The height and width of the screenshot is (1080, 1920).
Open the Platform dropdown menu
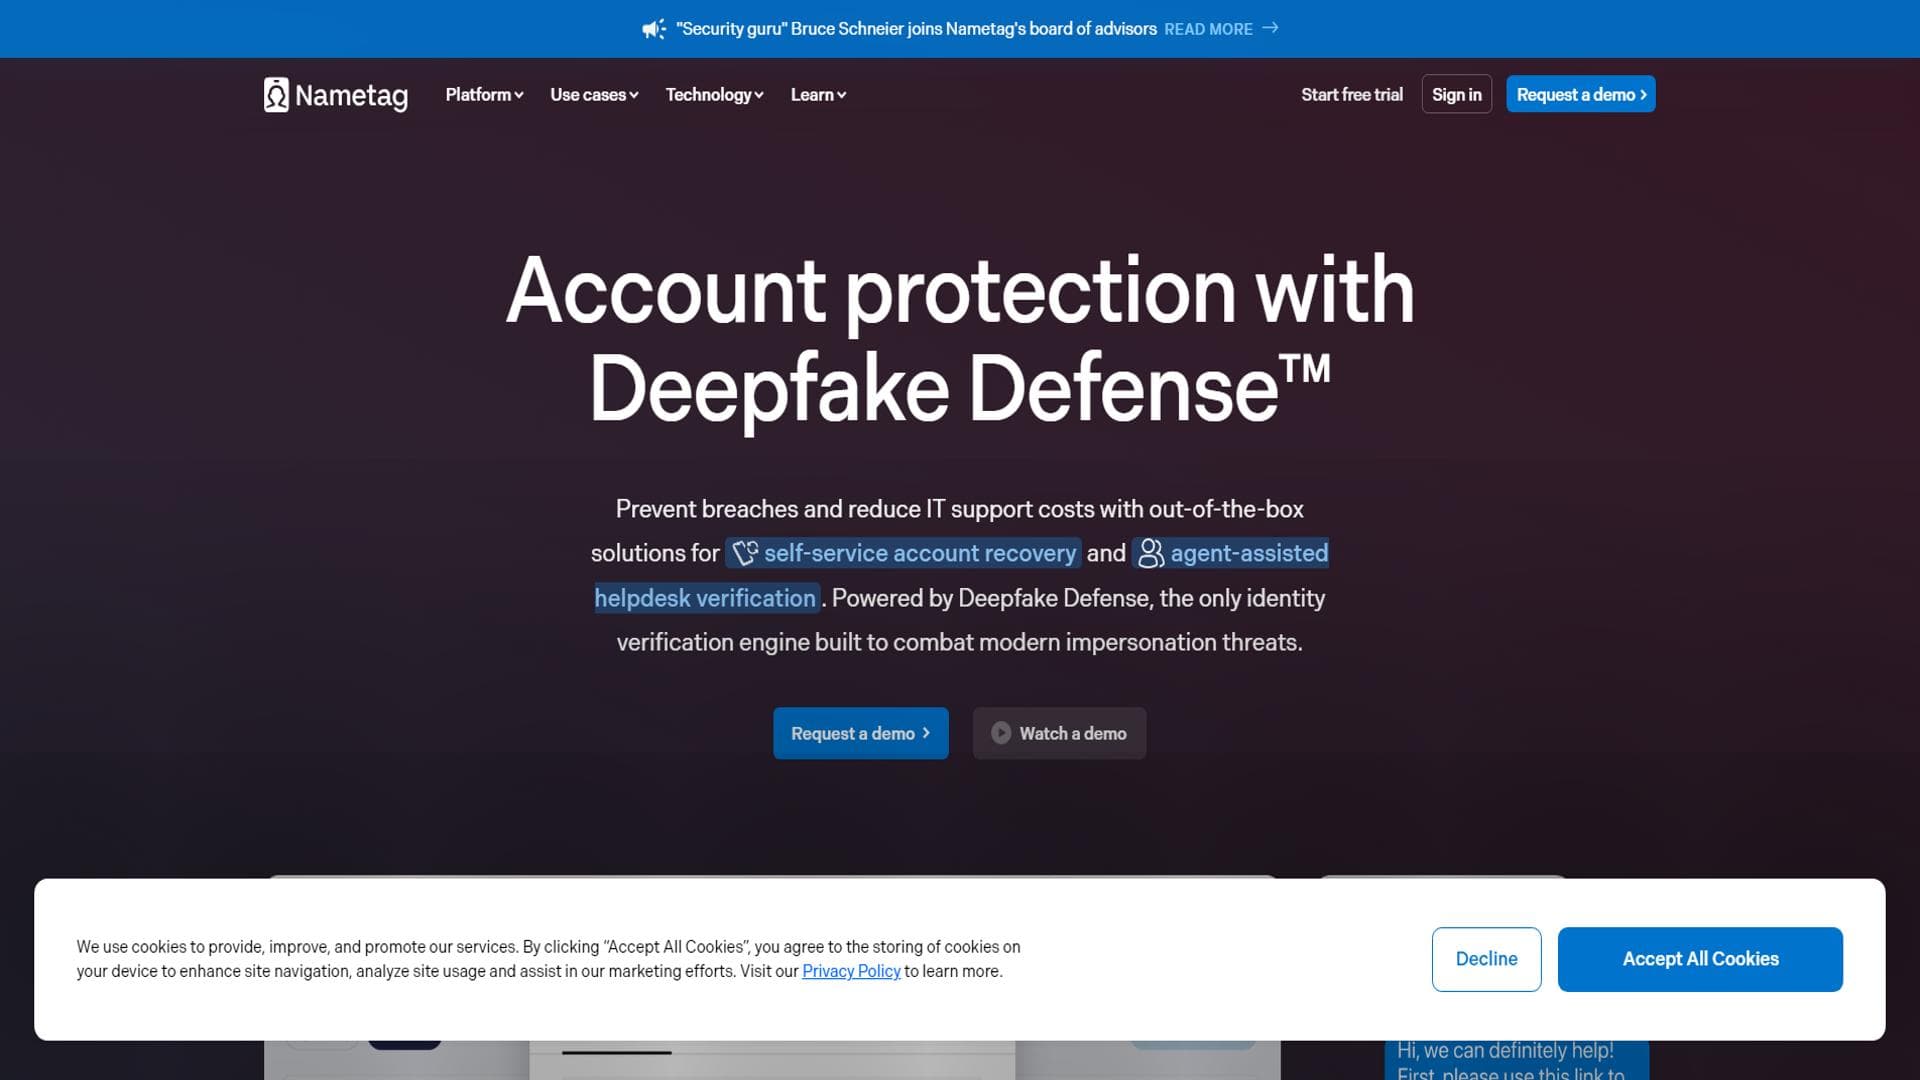[x=485, y=95]
